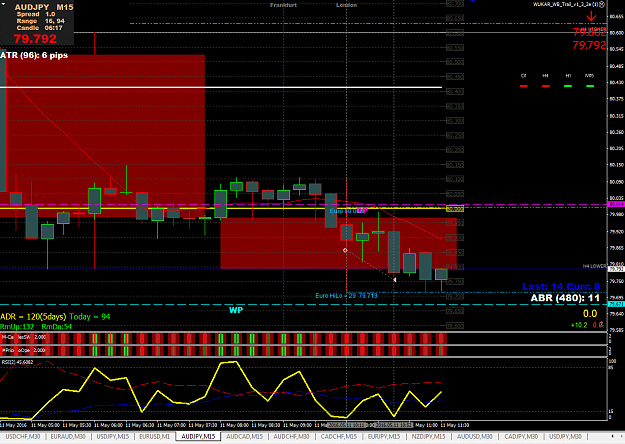Click the cyan 79.671 price axis tag
The image size is (625, 444).
coord(616,304)
